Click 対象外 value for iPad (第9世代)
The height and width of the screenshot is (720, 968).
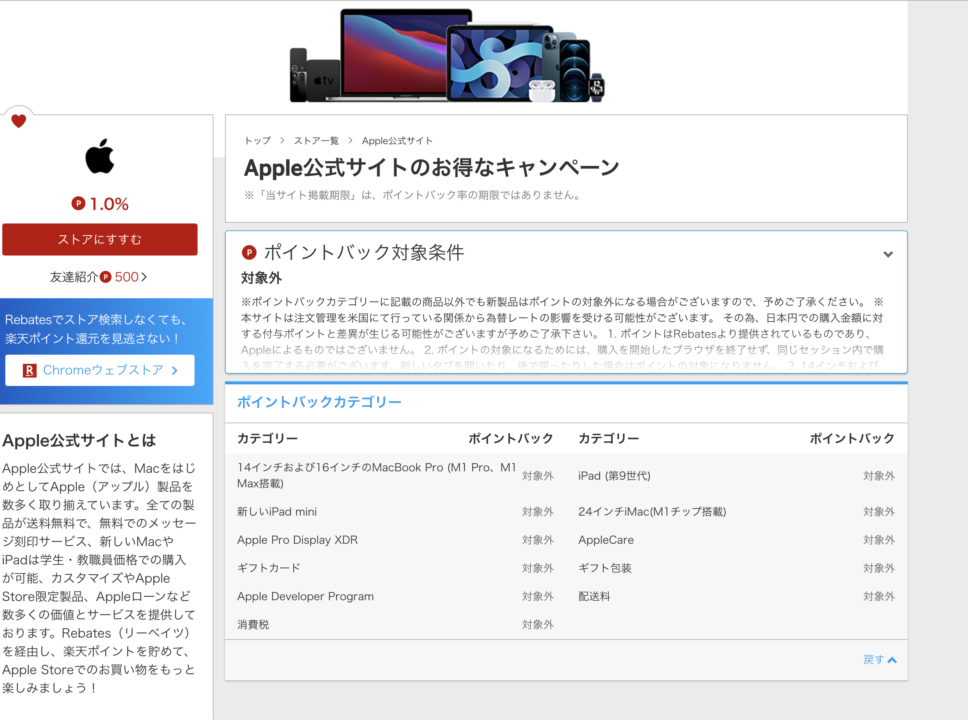[x=879, y=476]
